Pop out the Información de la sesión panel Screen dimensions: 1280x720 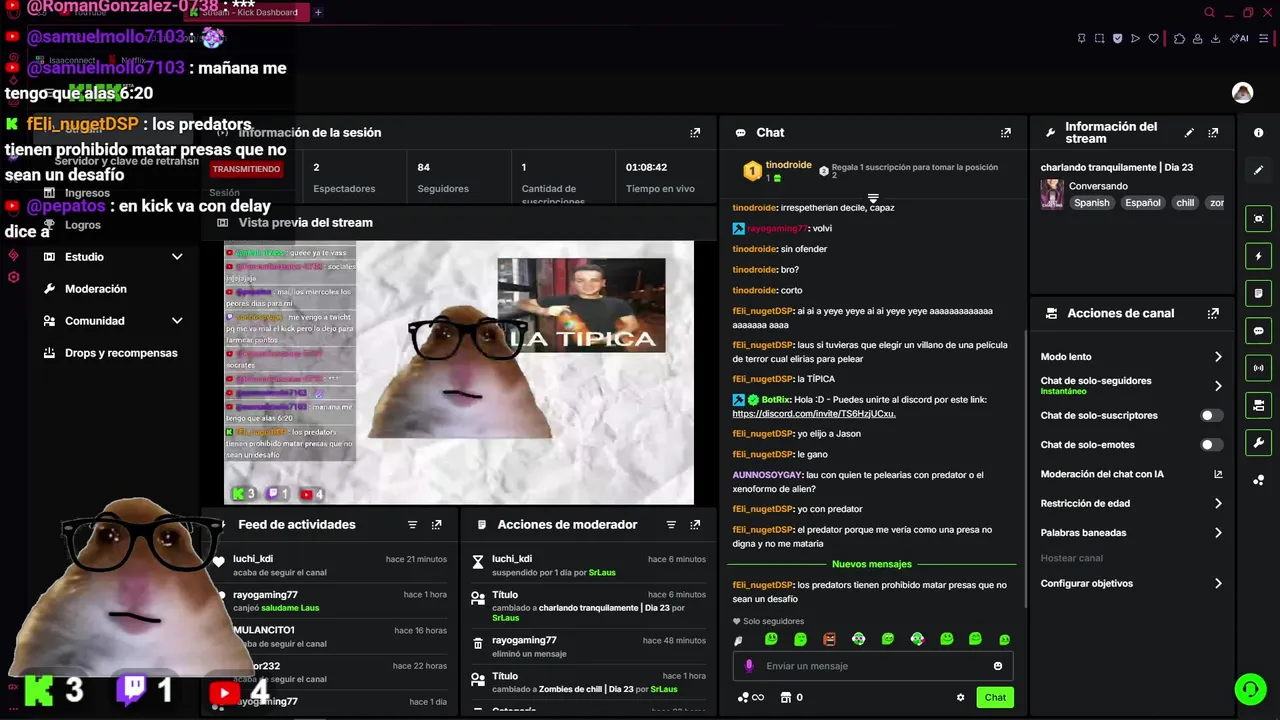pos(695,133)
